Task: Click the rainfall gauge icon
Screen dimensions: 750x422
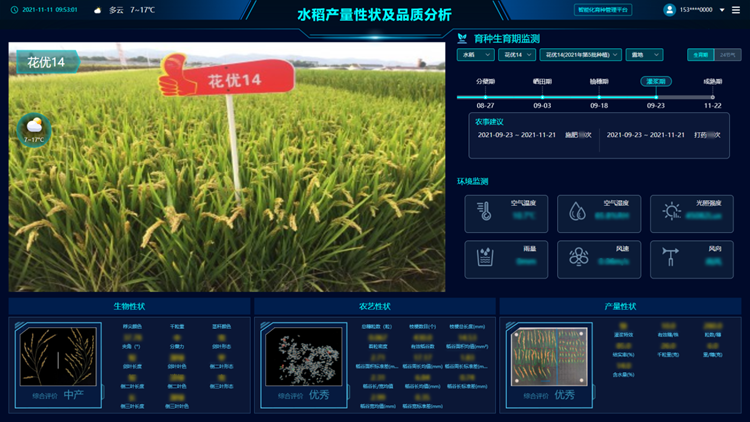Action: (485, 258)
